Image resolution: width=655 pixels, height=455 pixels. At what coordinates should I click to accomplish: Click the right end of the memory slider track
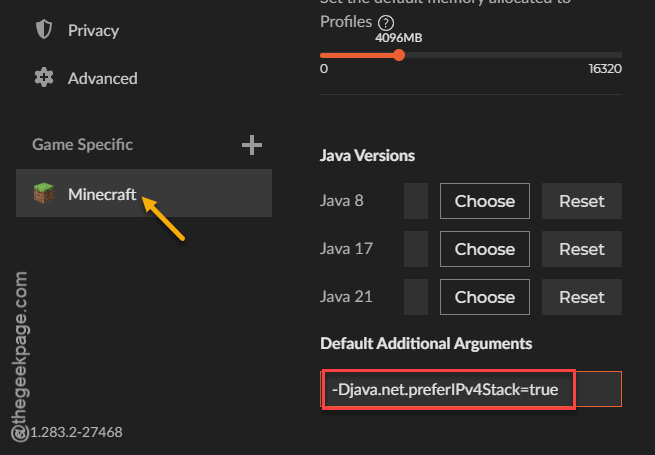tap(620, 55)
